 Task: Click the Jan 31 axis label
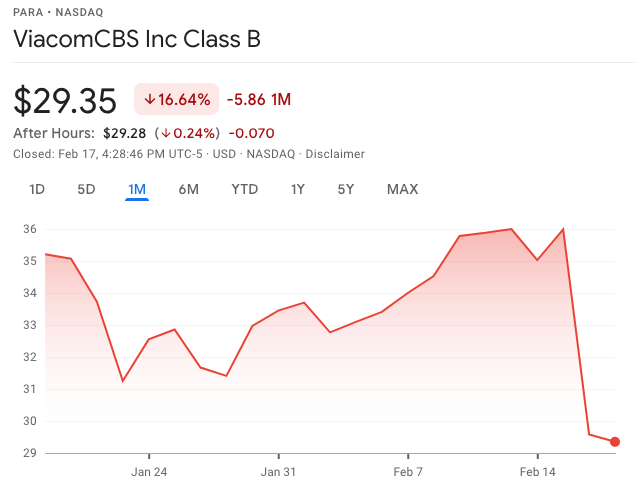(278, 472)
